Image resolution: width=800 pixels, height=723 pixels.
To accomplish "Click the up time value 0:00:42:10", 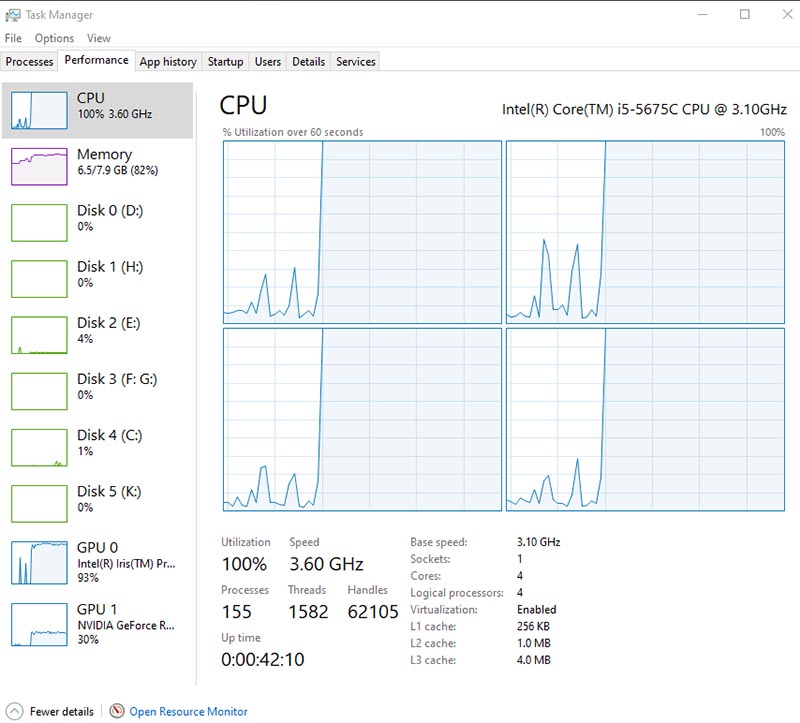I will [263, 659].
